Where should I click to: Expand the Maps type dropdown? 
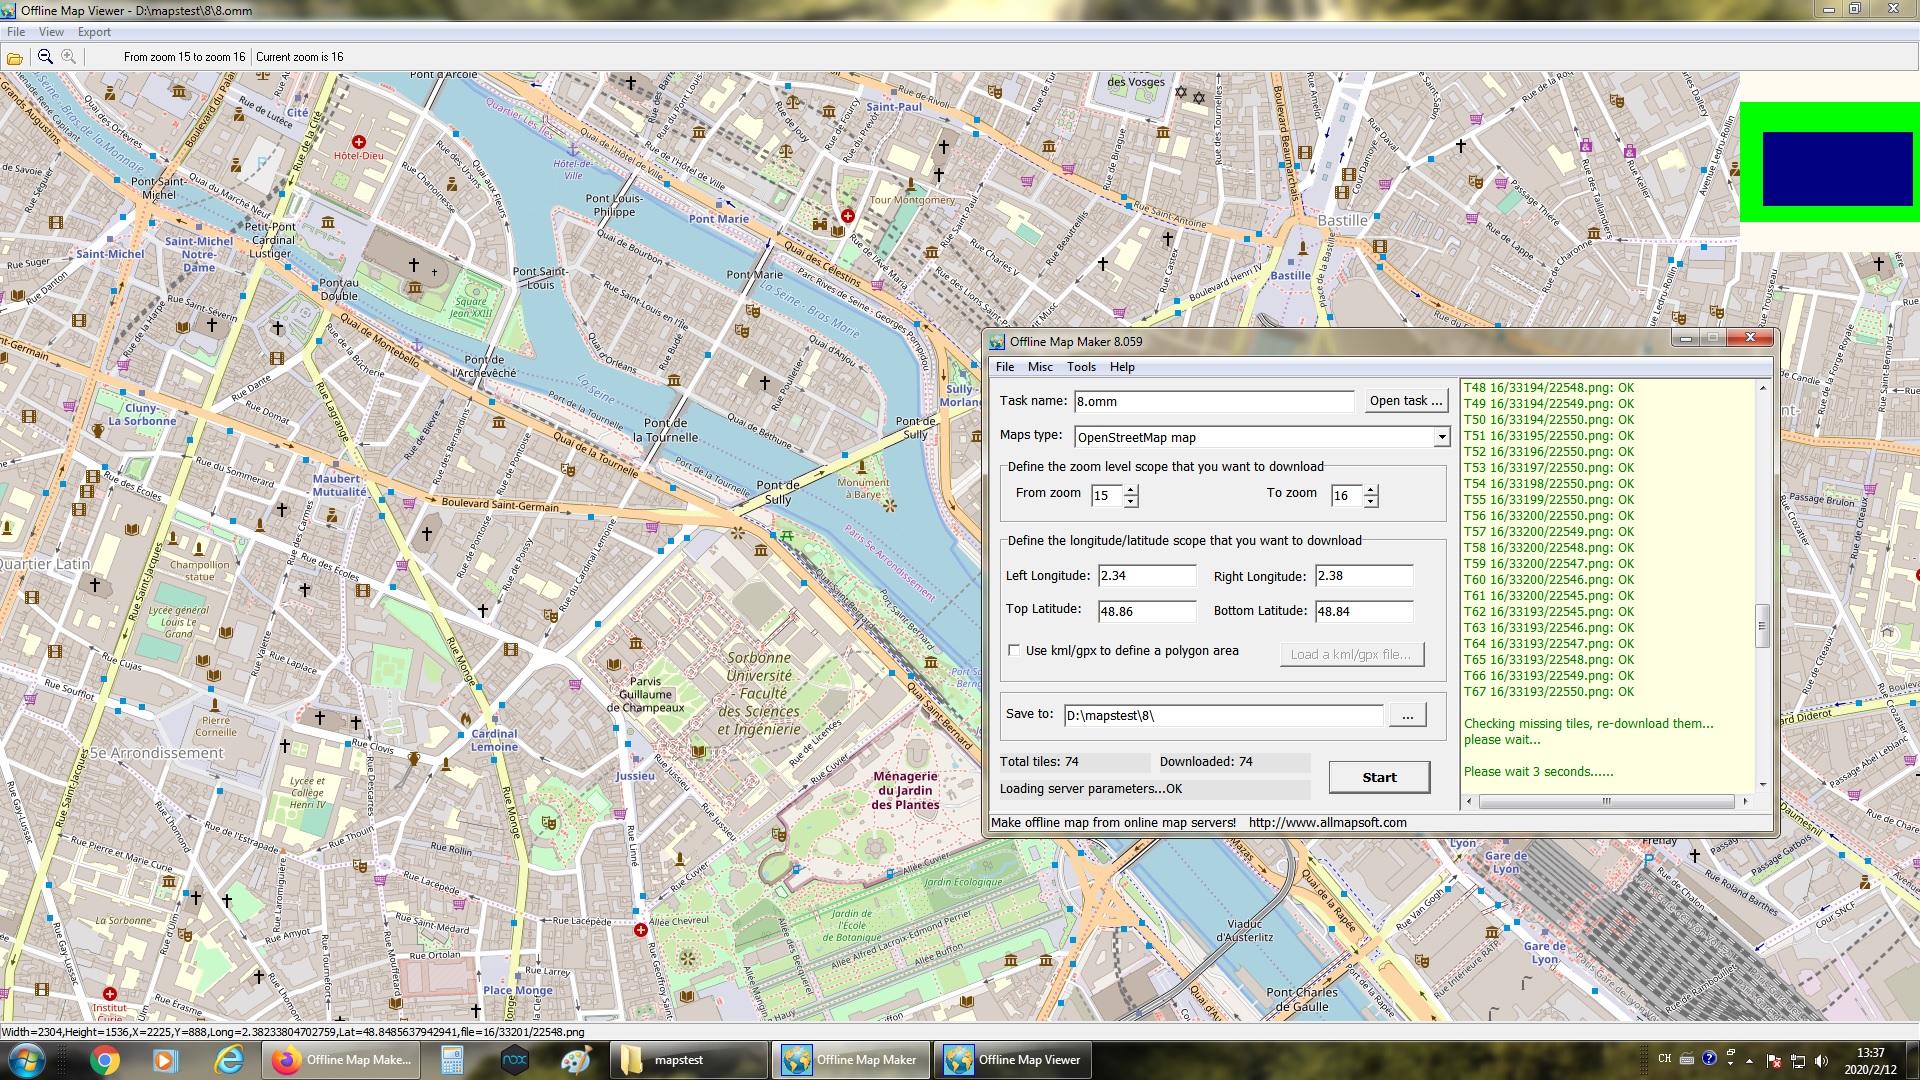pos(1441,437)
